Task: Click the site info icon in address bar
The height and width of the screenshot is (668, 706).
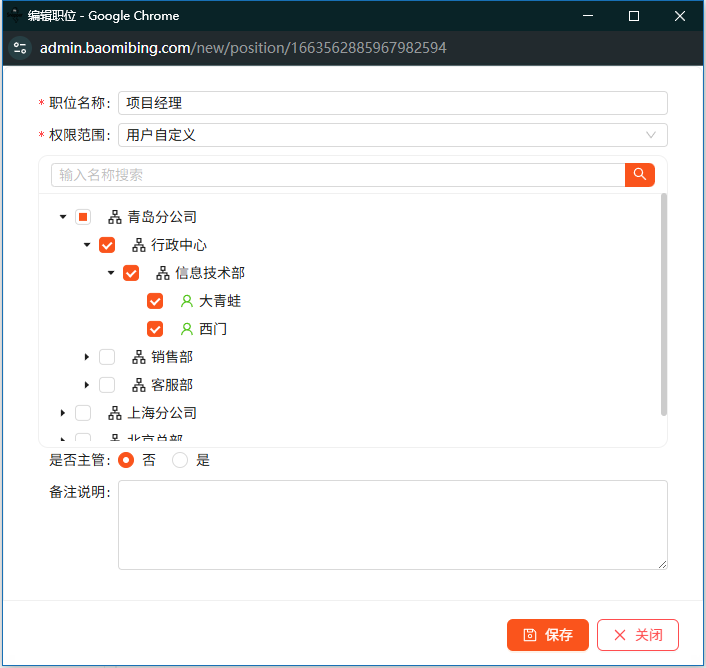Action: (x=20, y=48)
